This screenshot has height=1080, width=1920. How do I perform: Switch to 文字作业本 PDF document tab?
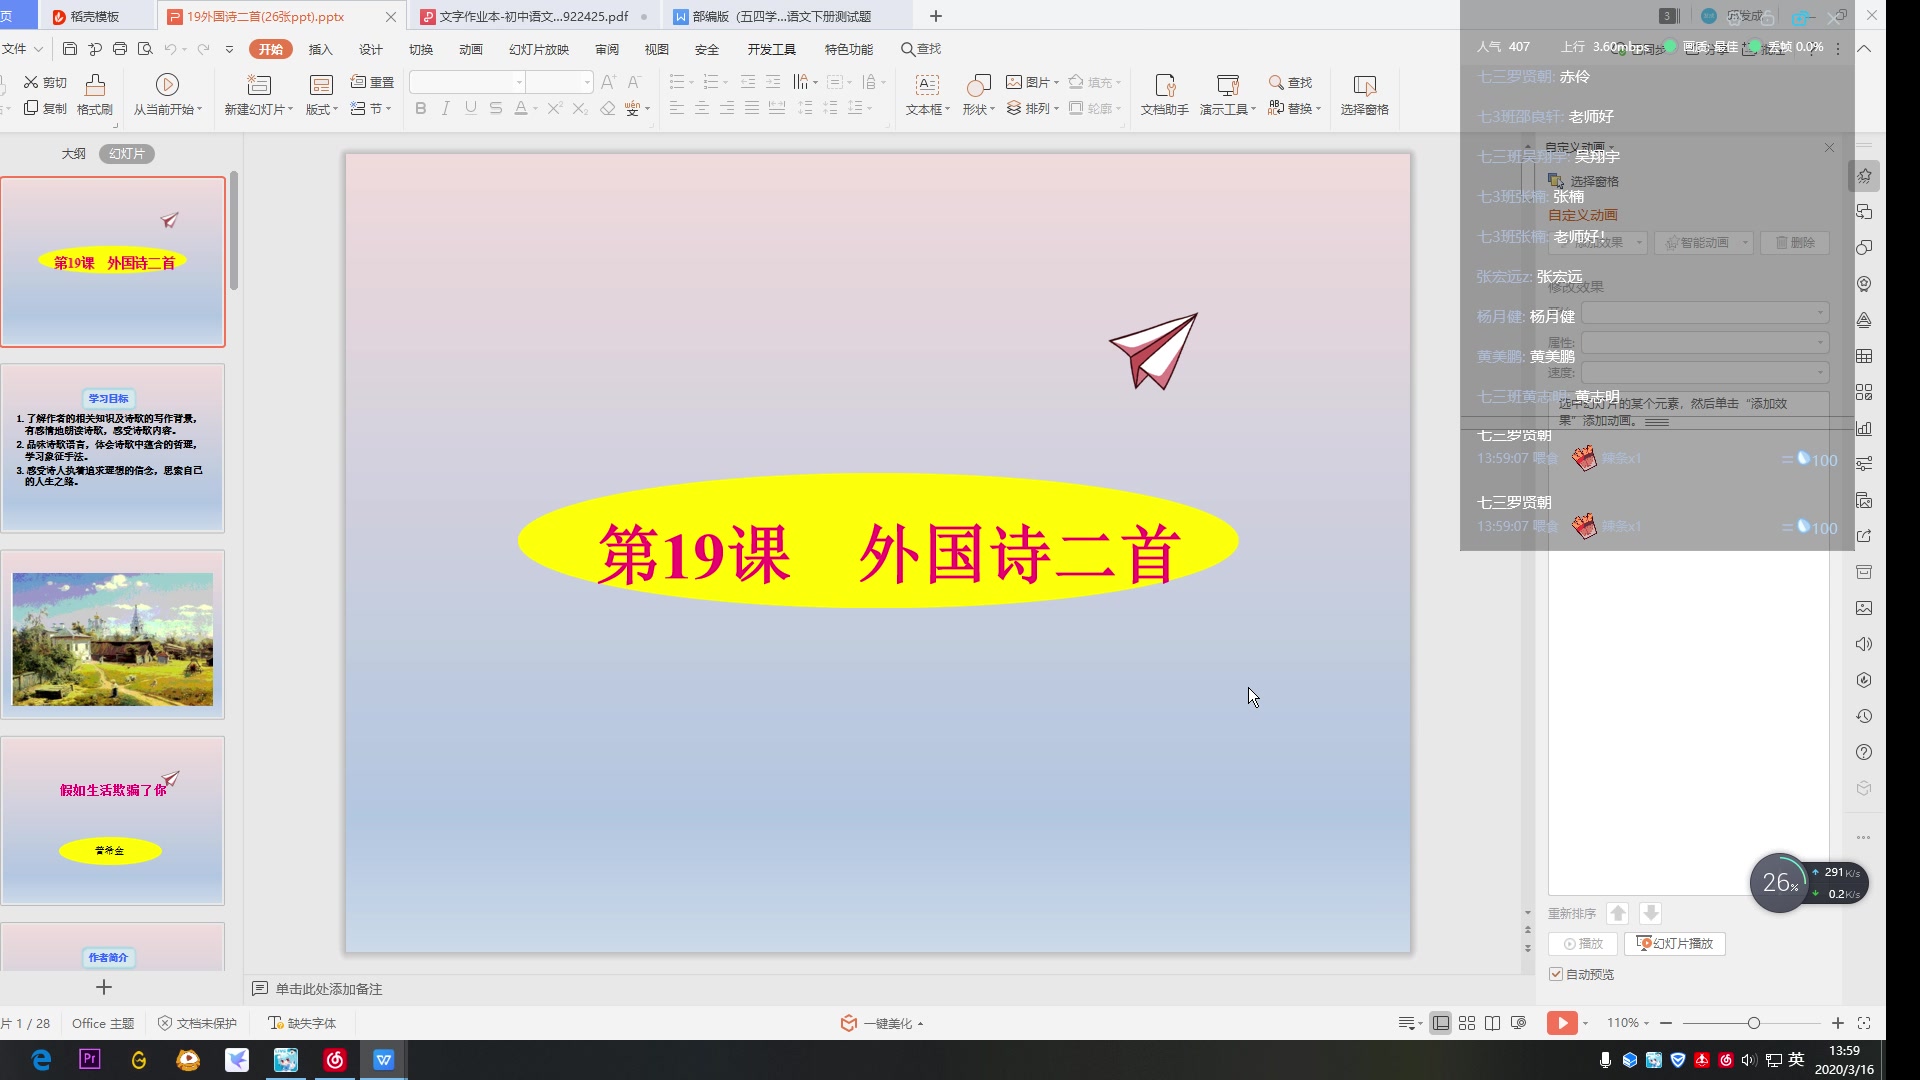[534, 16]
